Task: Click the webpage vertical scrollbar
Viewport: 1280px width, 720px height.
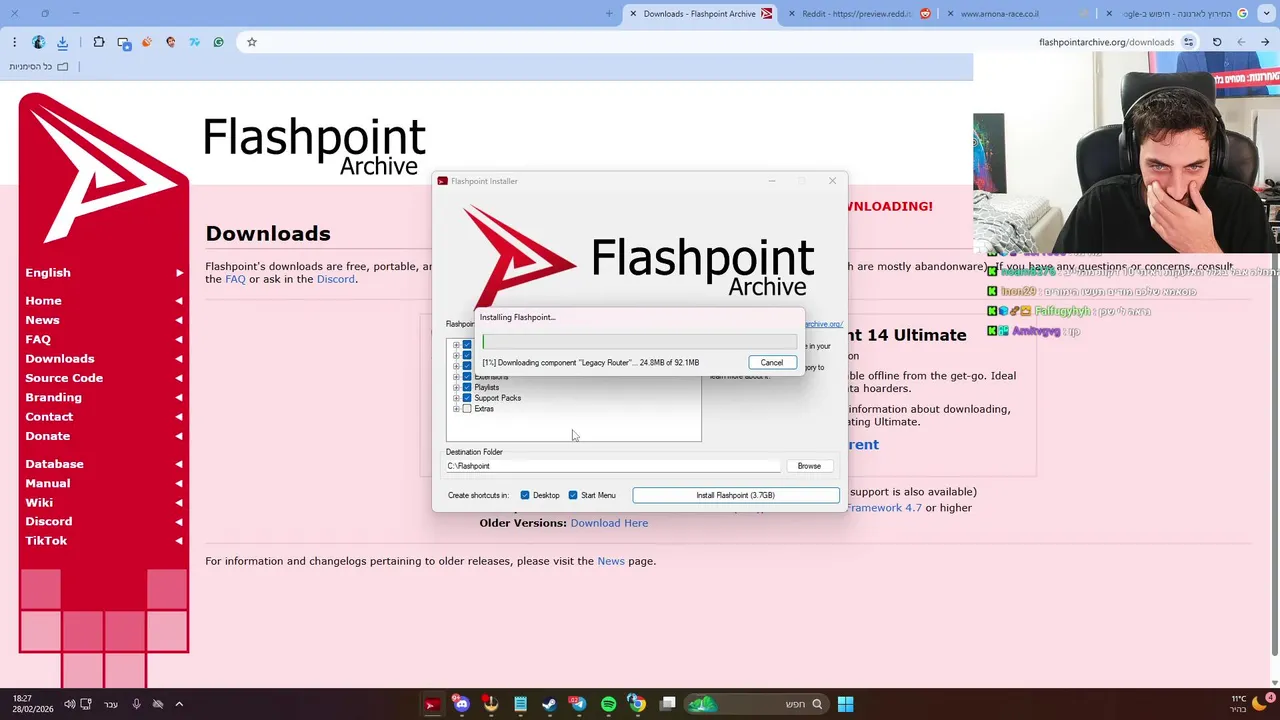Action: pyautogui.click(x=1274, y=370)
